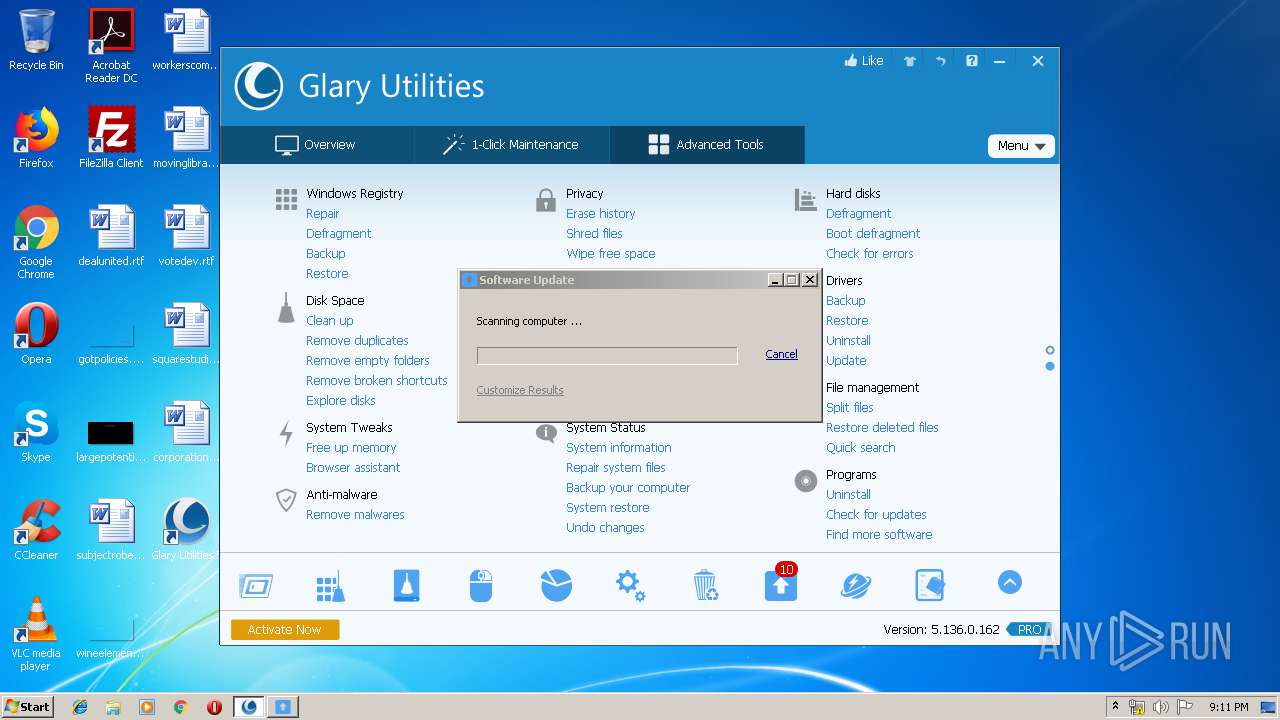This screenshot has width=1280, height=720.
Task: Open the Windows Start menu
Action: click(28, 706)
